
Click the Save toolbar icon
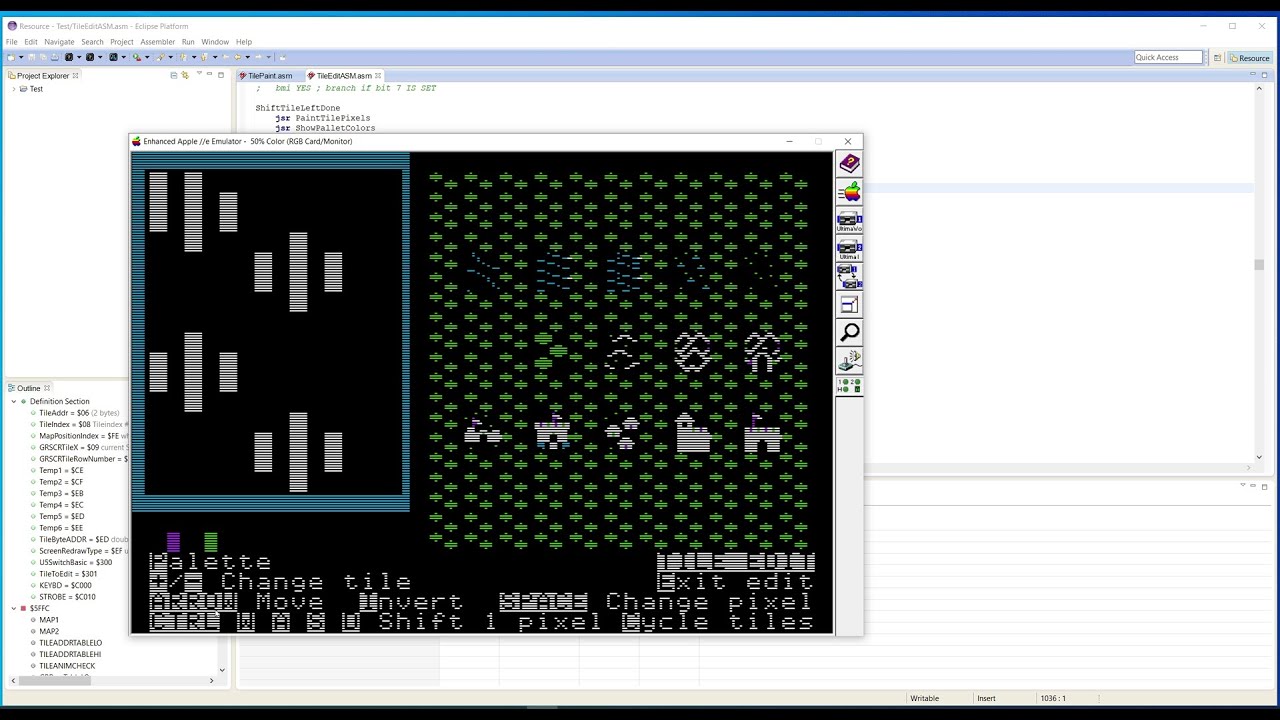click(31, 57)
